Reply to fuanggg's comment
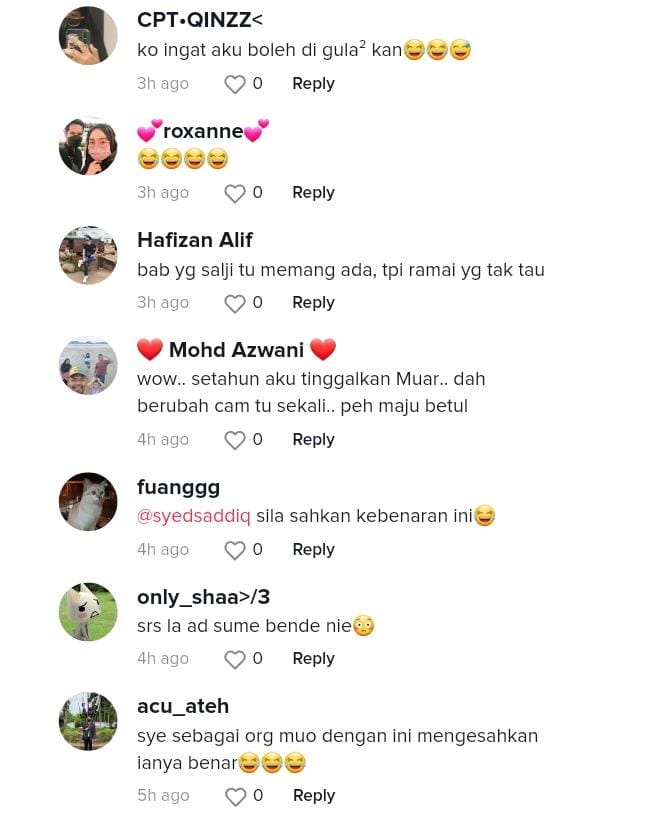The height and width of the screenshot is (821, 666). coord(313,549)
